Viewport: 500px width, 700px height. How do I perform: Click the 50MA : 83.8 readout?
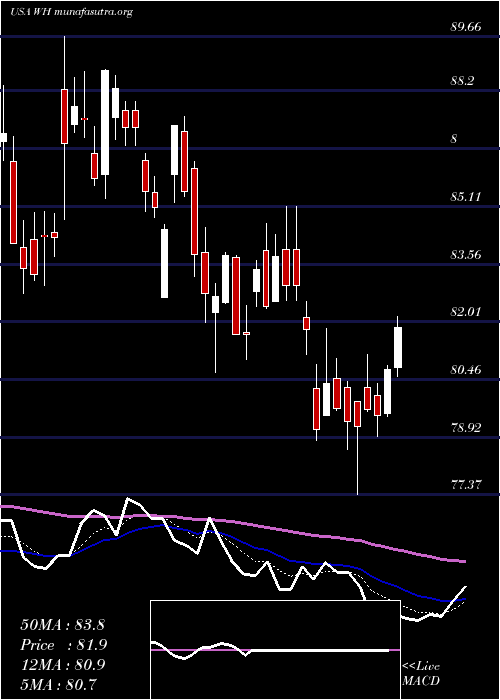pyautogui.click(x=62, y=625)
